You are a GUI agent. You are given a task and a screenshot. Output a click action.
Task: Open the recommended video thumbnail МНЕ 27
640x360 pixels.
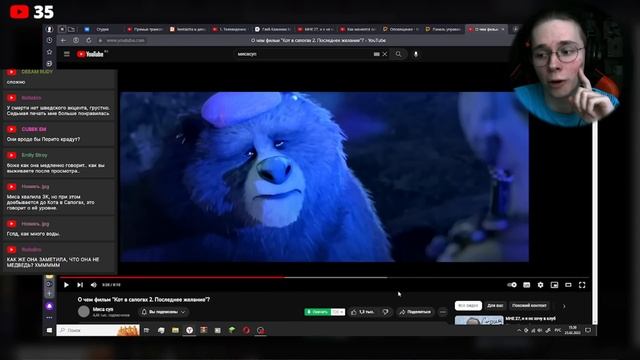click(x=479, y=320)
